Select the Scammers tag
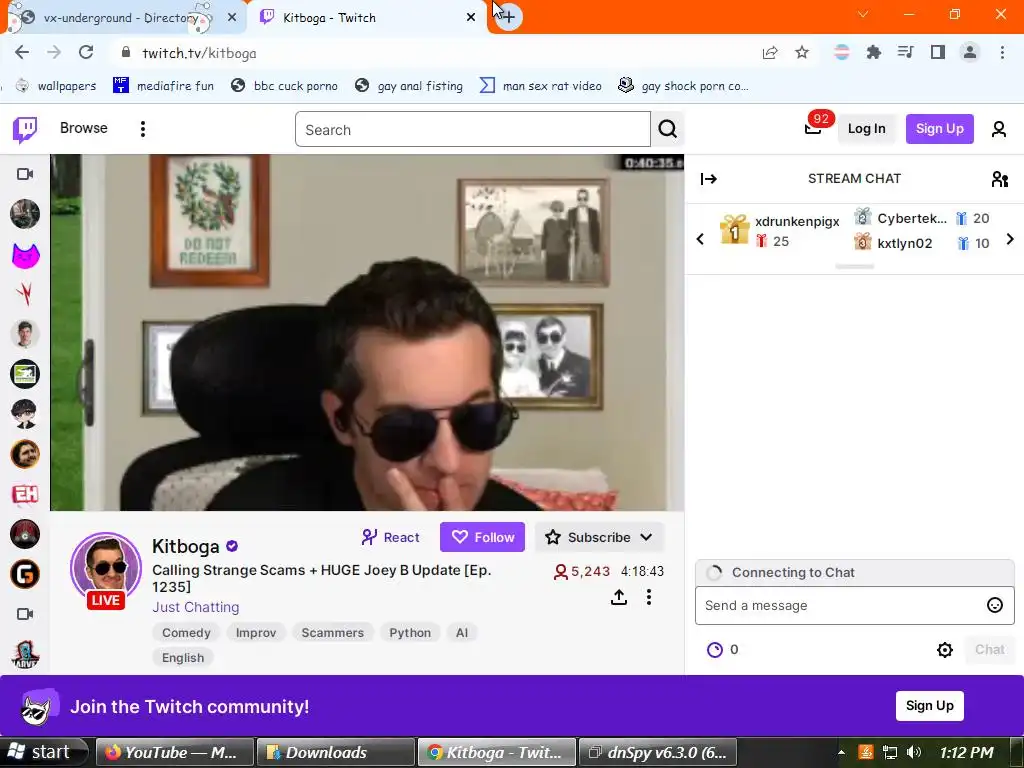The width and height of the screenshot is (1024, 768). pos(332,633)
